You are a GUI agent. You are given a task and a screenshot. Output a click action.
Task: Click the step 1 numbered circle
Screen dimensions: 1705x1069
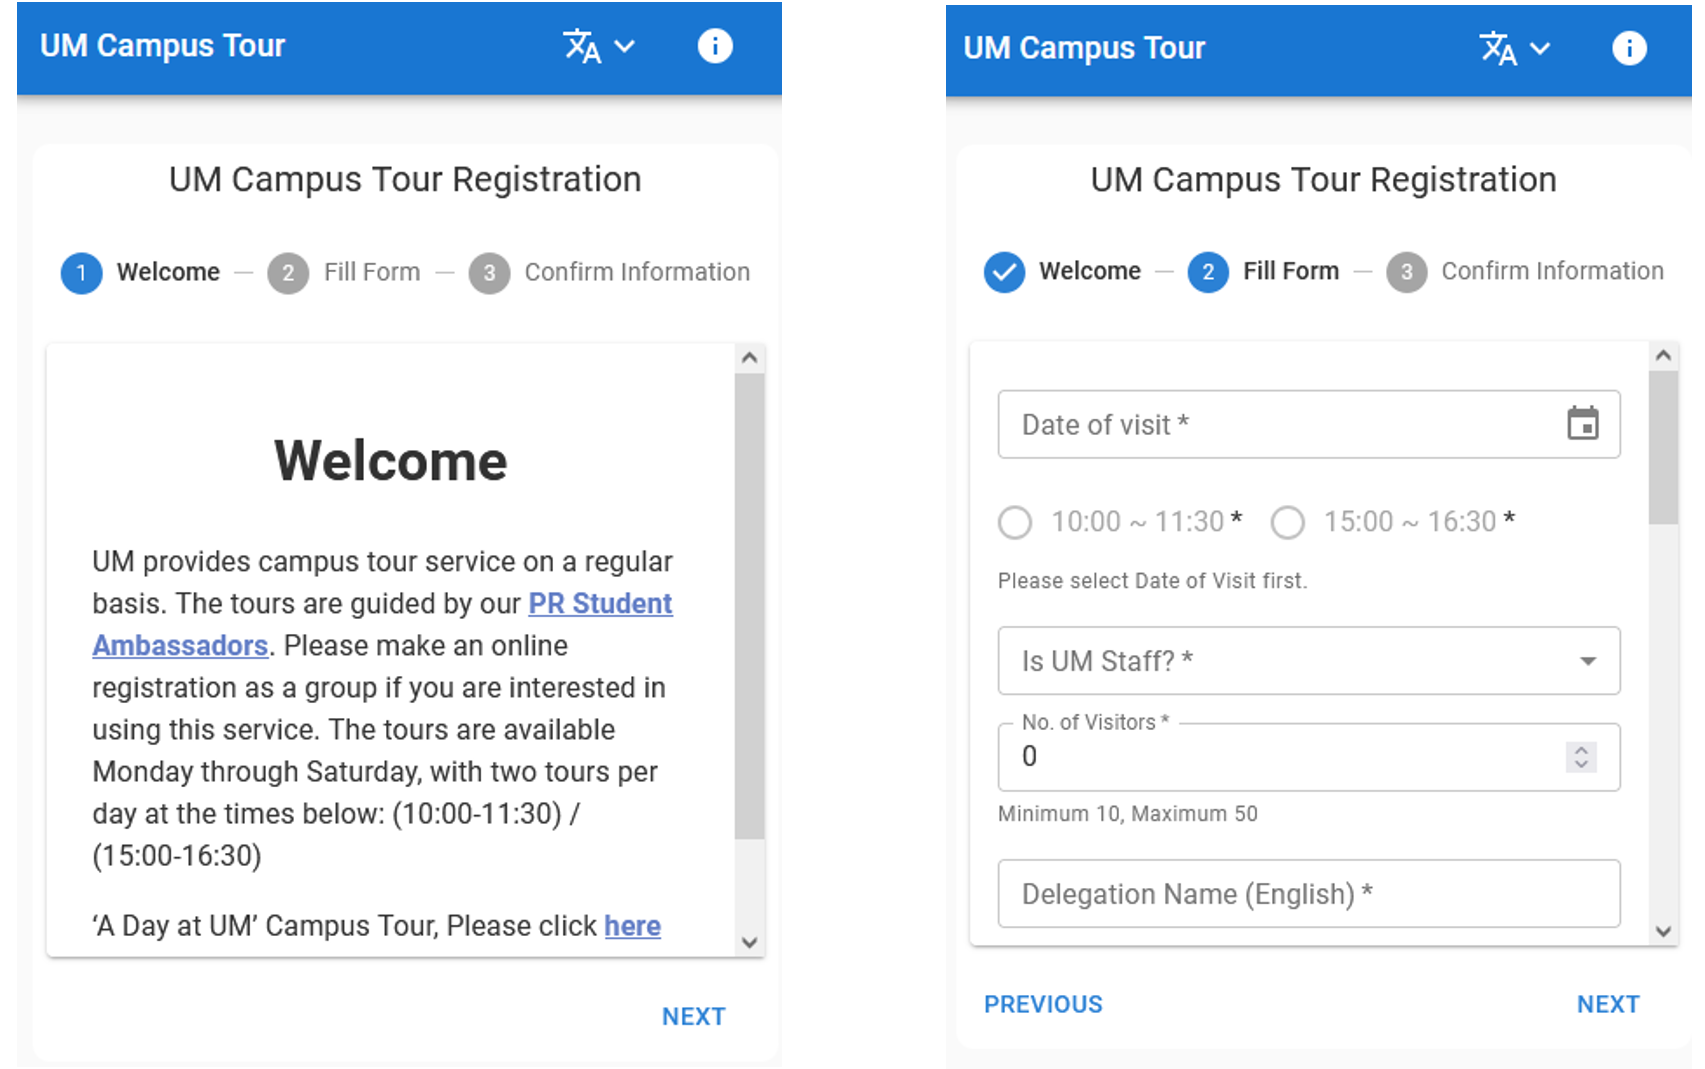[x=81, y=273]
